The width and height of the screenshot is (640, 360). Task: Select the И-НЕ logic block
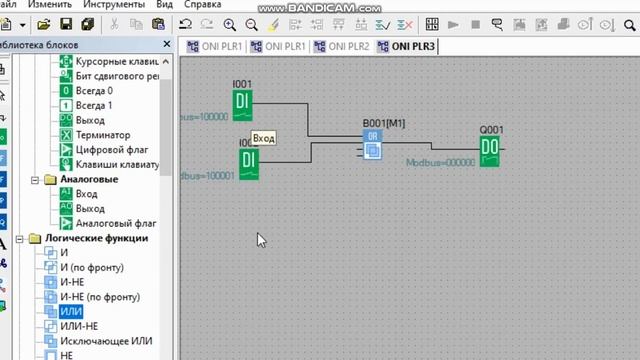point(64,282)
